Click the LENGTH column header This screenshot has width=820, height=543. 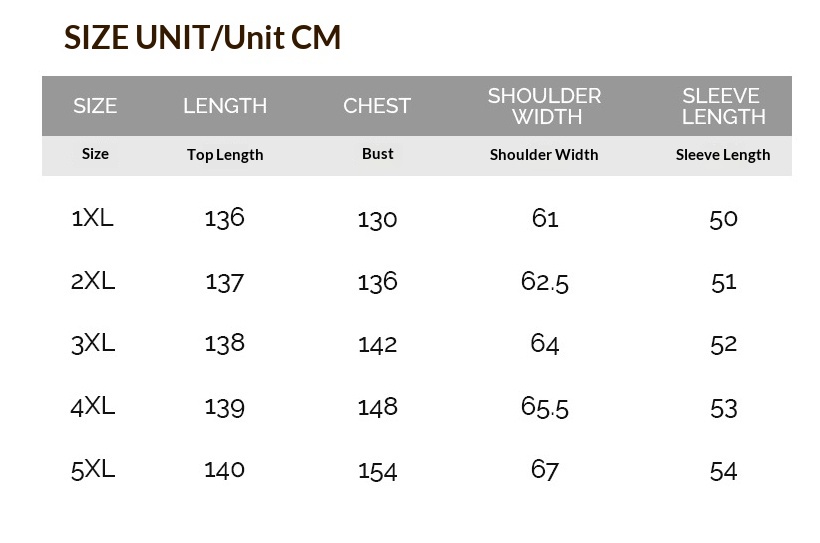click(225, 106)
